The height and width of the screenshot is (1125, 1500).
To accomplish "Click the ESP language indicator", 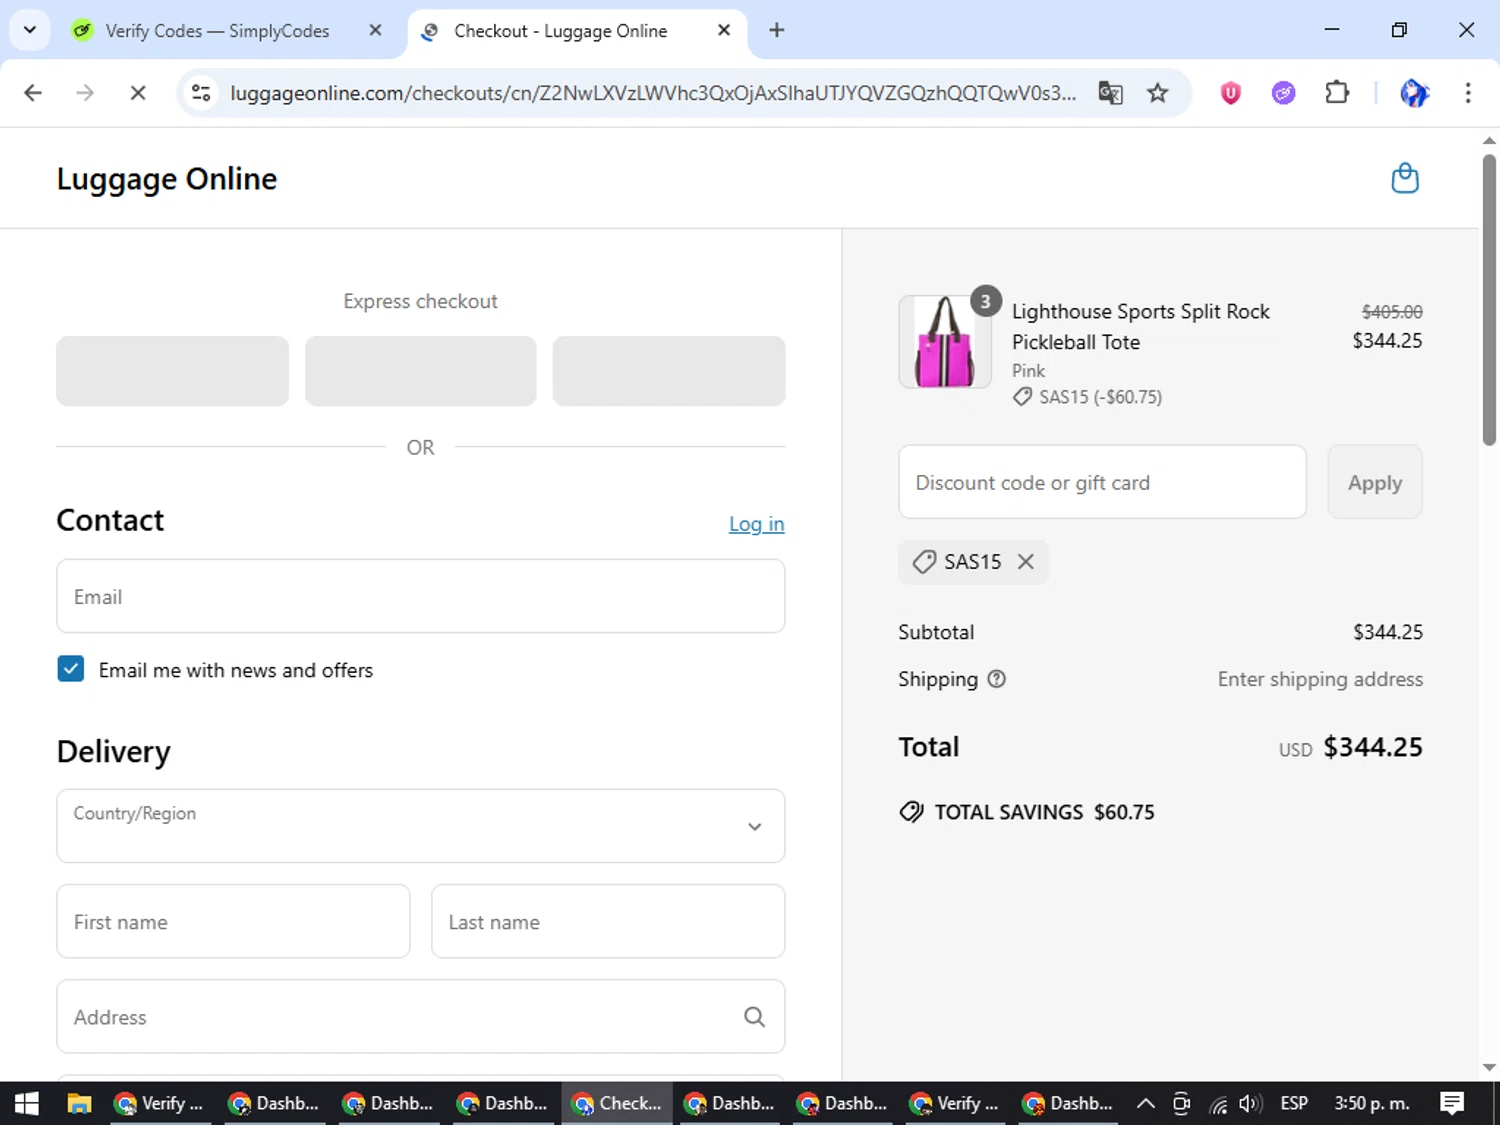I will coord(1294,1103).
